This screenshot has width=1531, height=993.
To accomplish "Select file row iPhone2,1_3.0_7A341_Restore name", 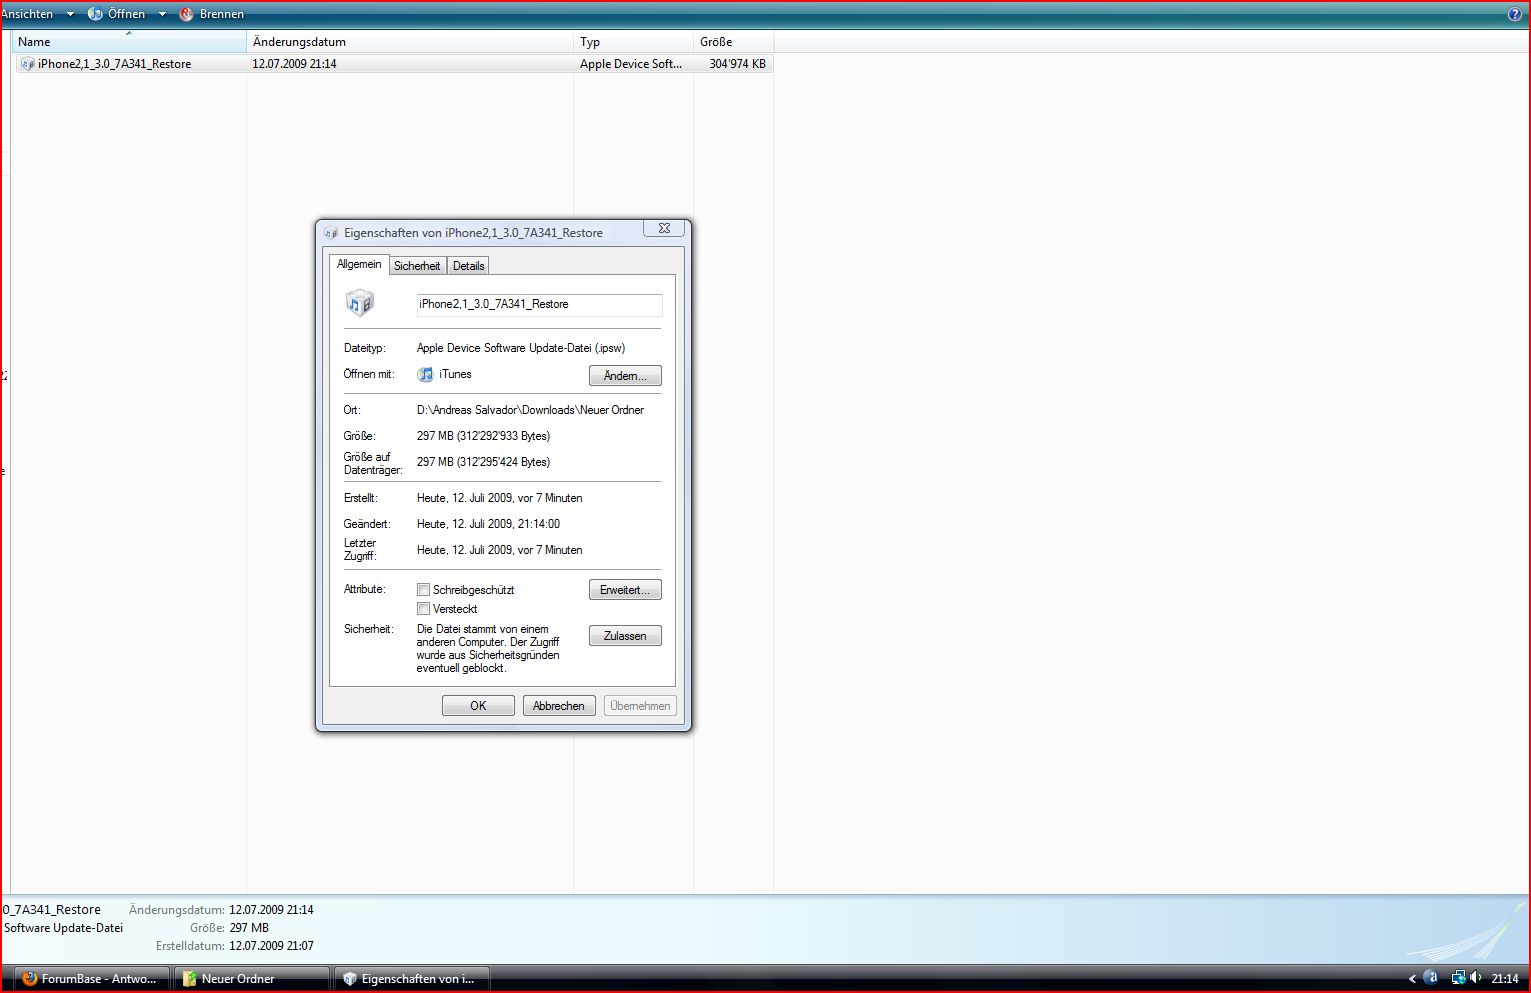I will click(114, 64).
